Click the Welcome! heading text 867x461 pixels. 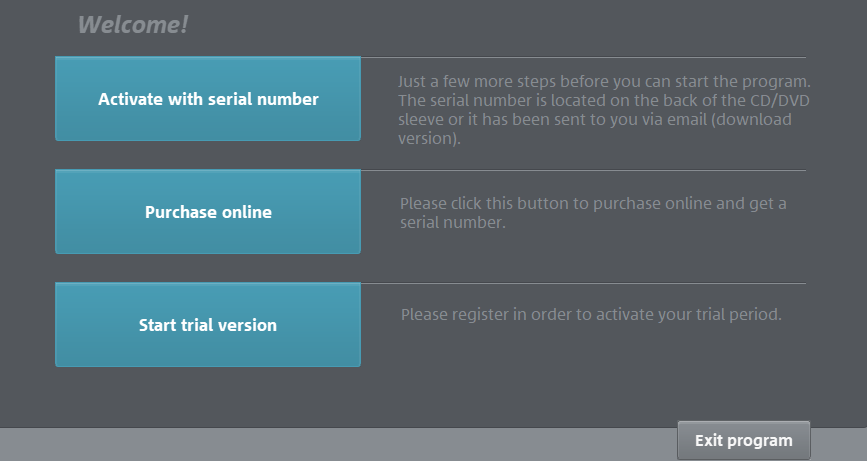(x=133, y=25)
